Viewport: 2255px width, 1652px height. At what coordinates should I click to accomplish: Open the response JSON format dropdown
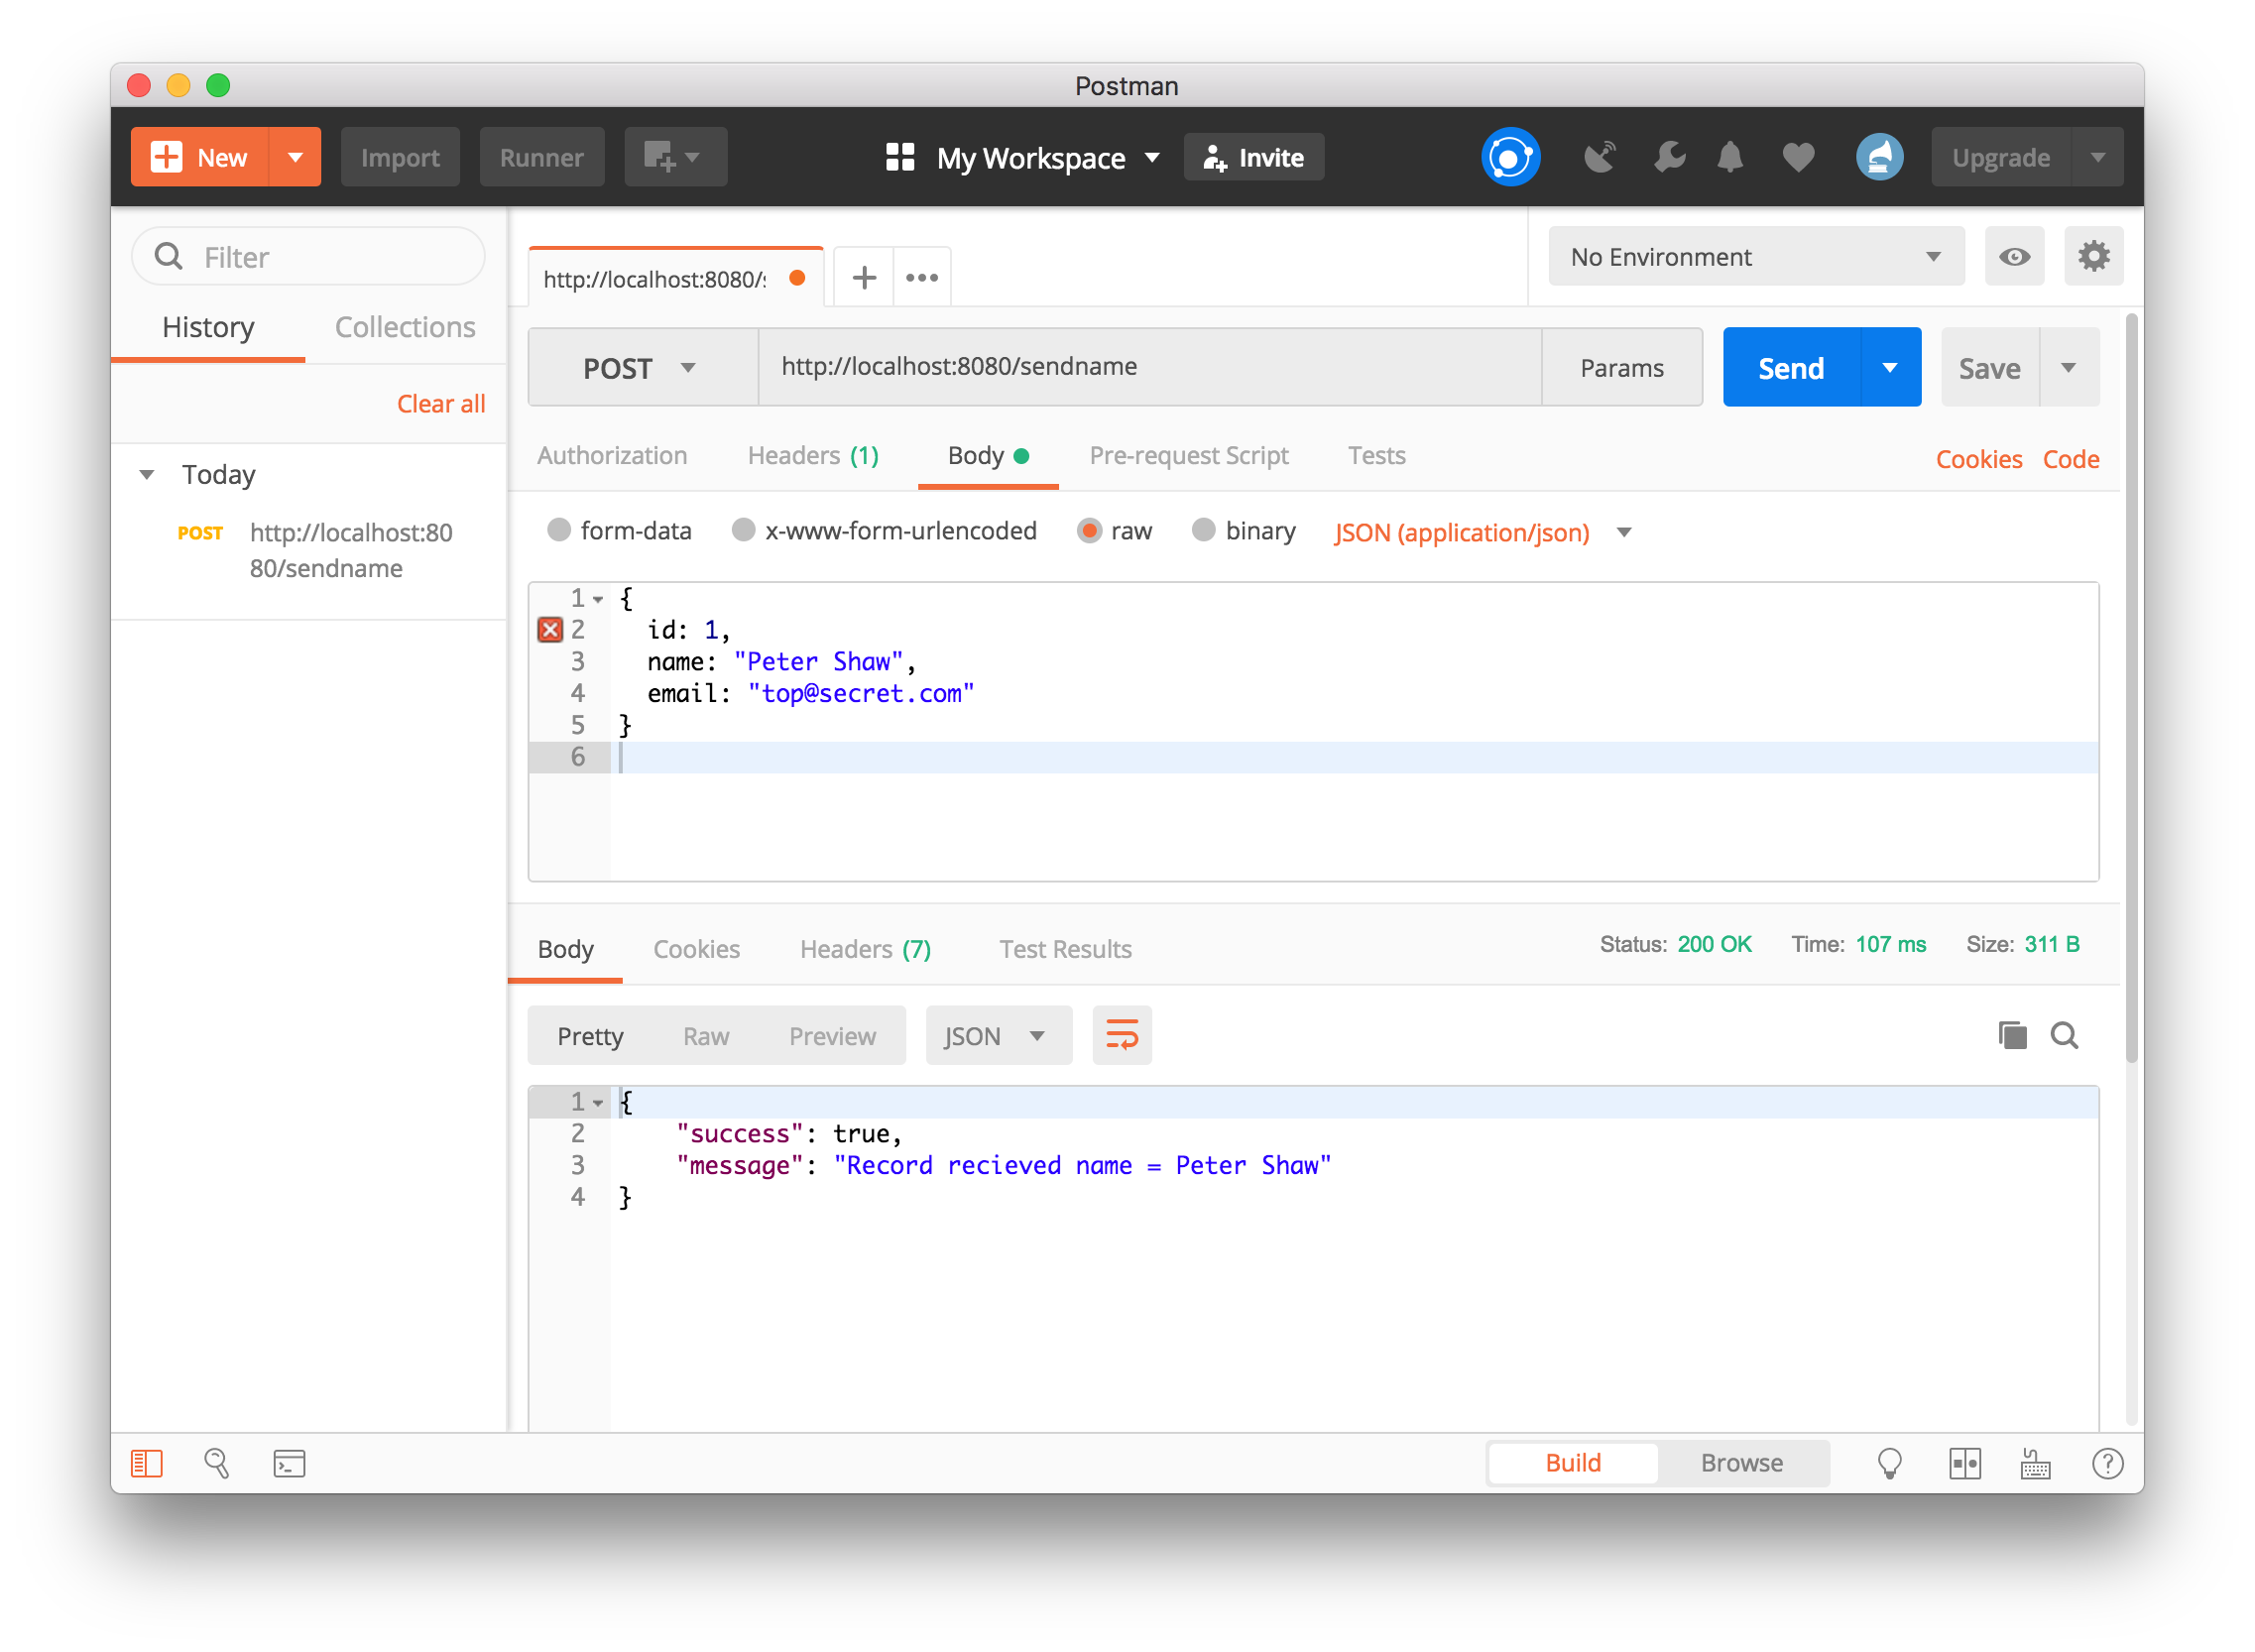click(998, 1036)
